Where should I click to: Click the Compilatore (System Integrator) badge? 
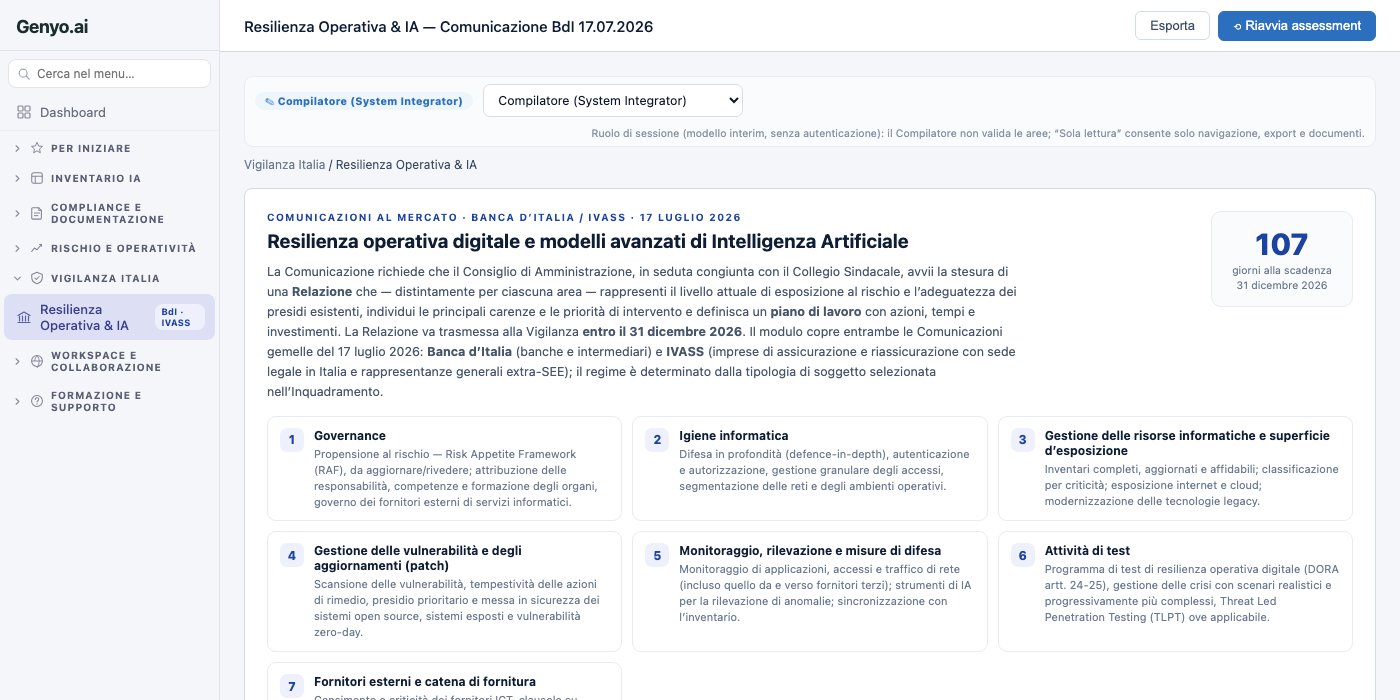pos(364,101)
